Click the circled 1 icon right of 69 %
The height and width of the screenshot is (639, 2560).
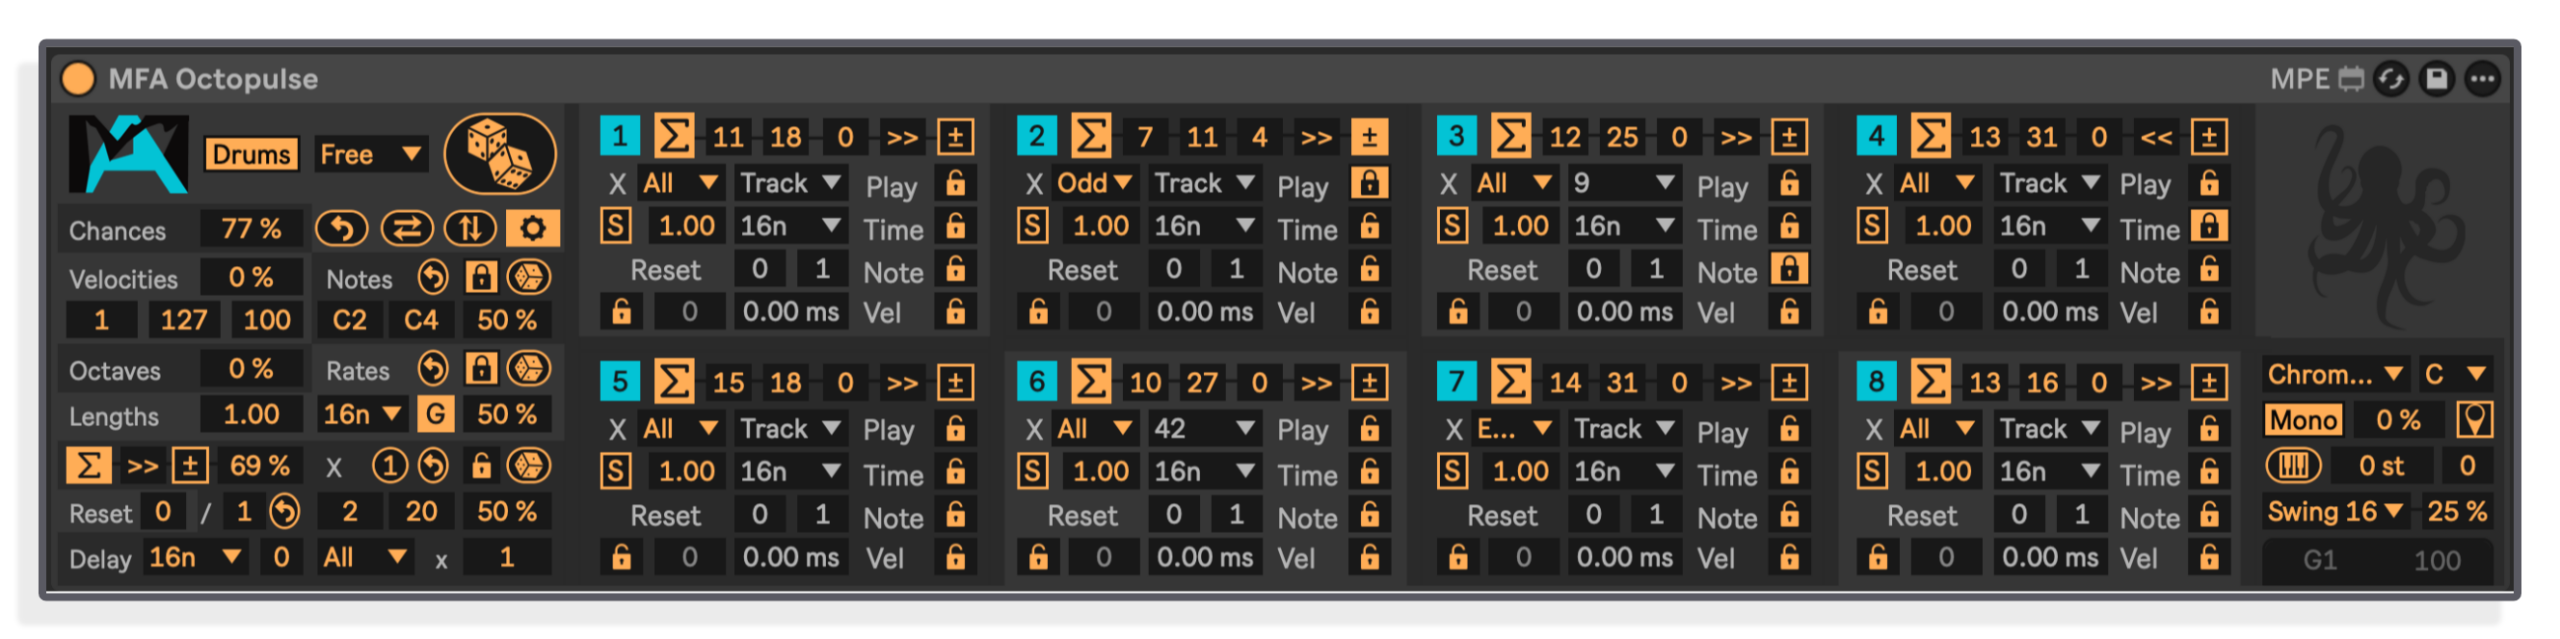390,465
